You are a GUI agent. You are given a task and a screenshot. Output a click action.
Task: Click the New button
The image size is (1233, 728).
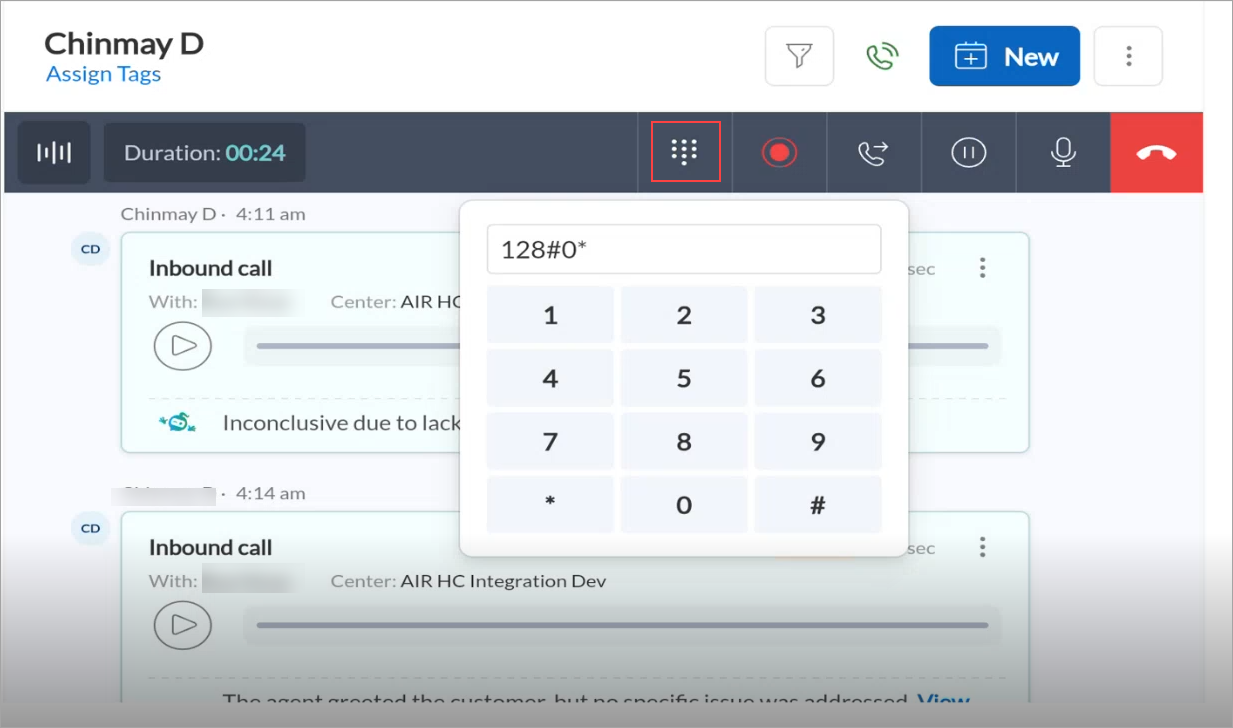coord(1004,56)
